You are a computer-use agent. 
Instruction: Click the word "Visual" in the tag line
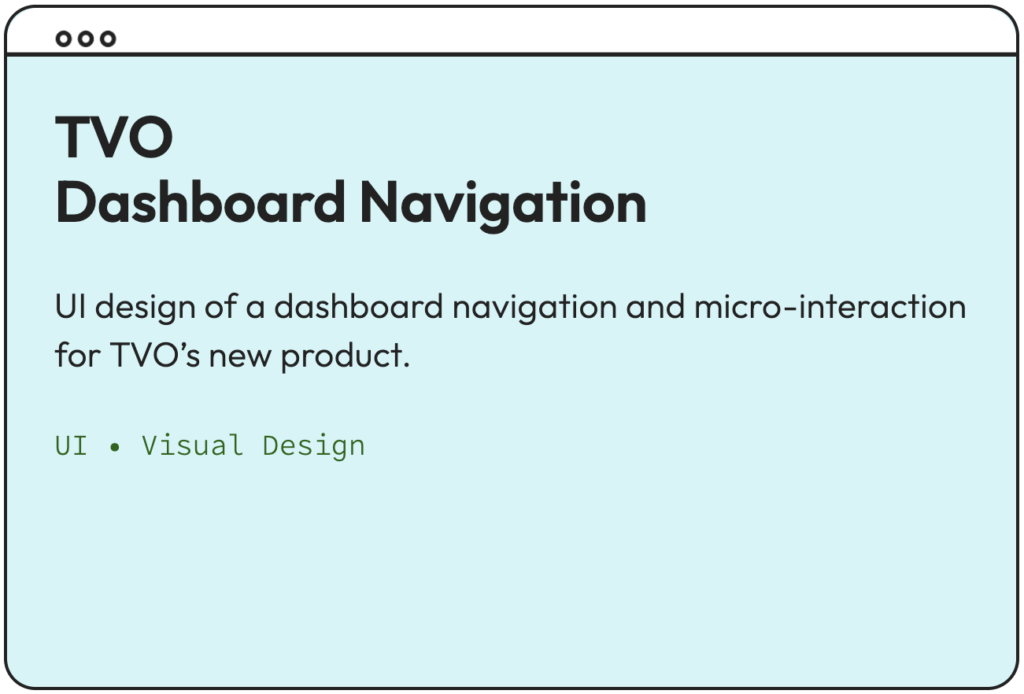tap(192, 445)
